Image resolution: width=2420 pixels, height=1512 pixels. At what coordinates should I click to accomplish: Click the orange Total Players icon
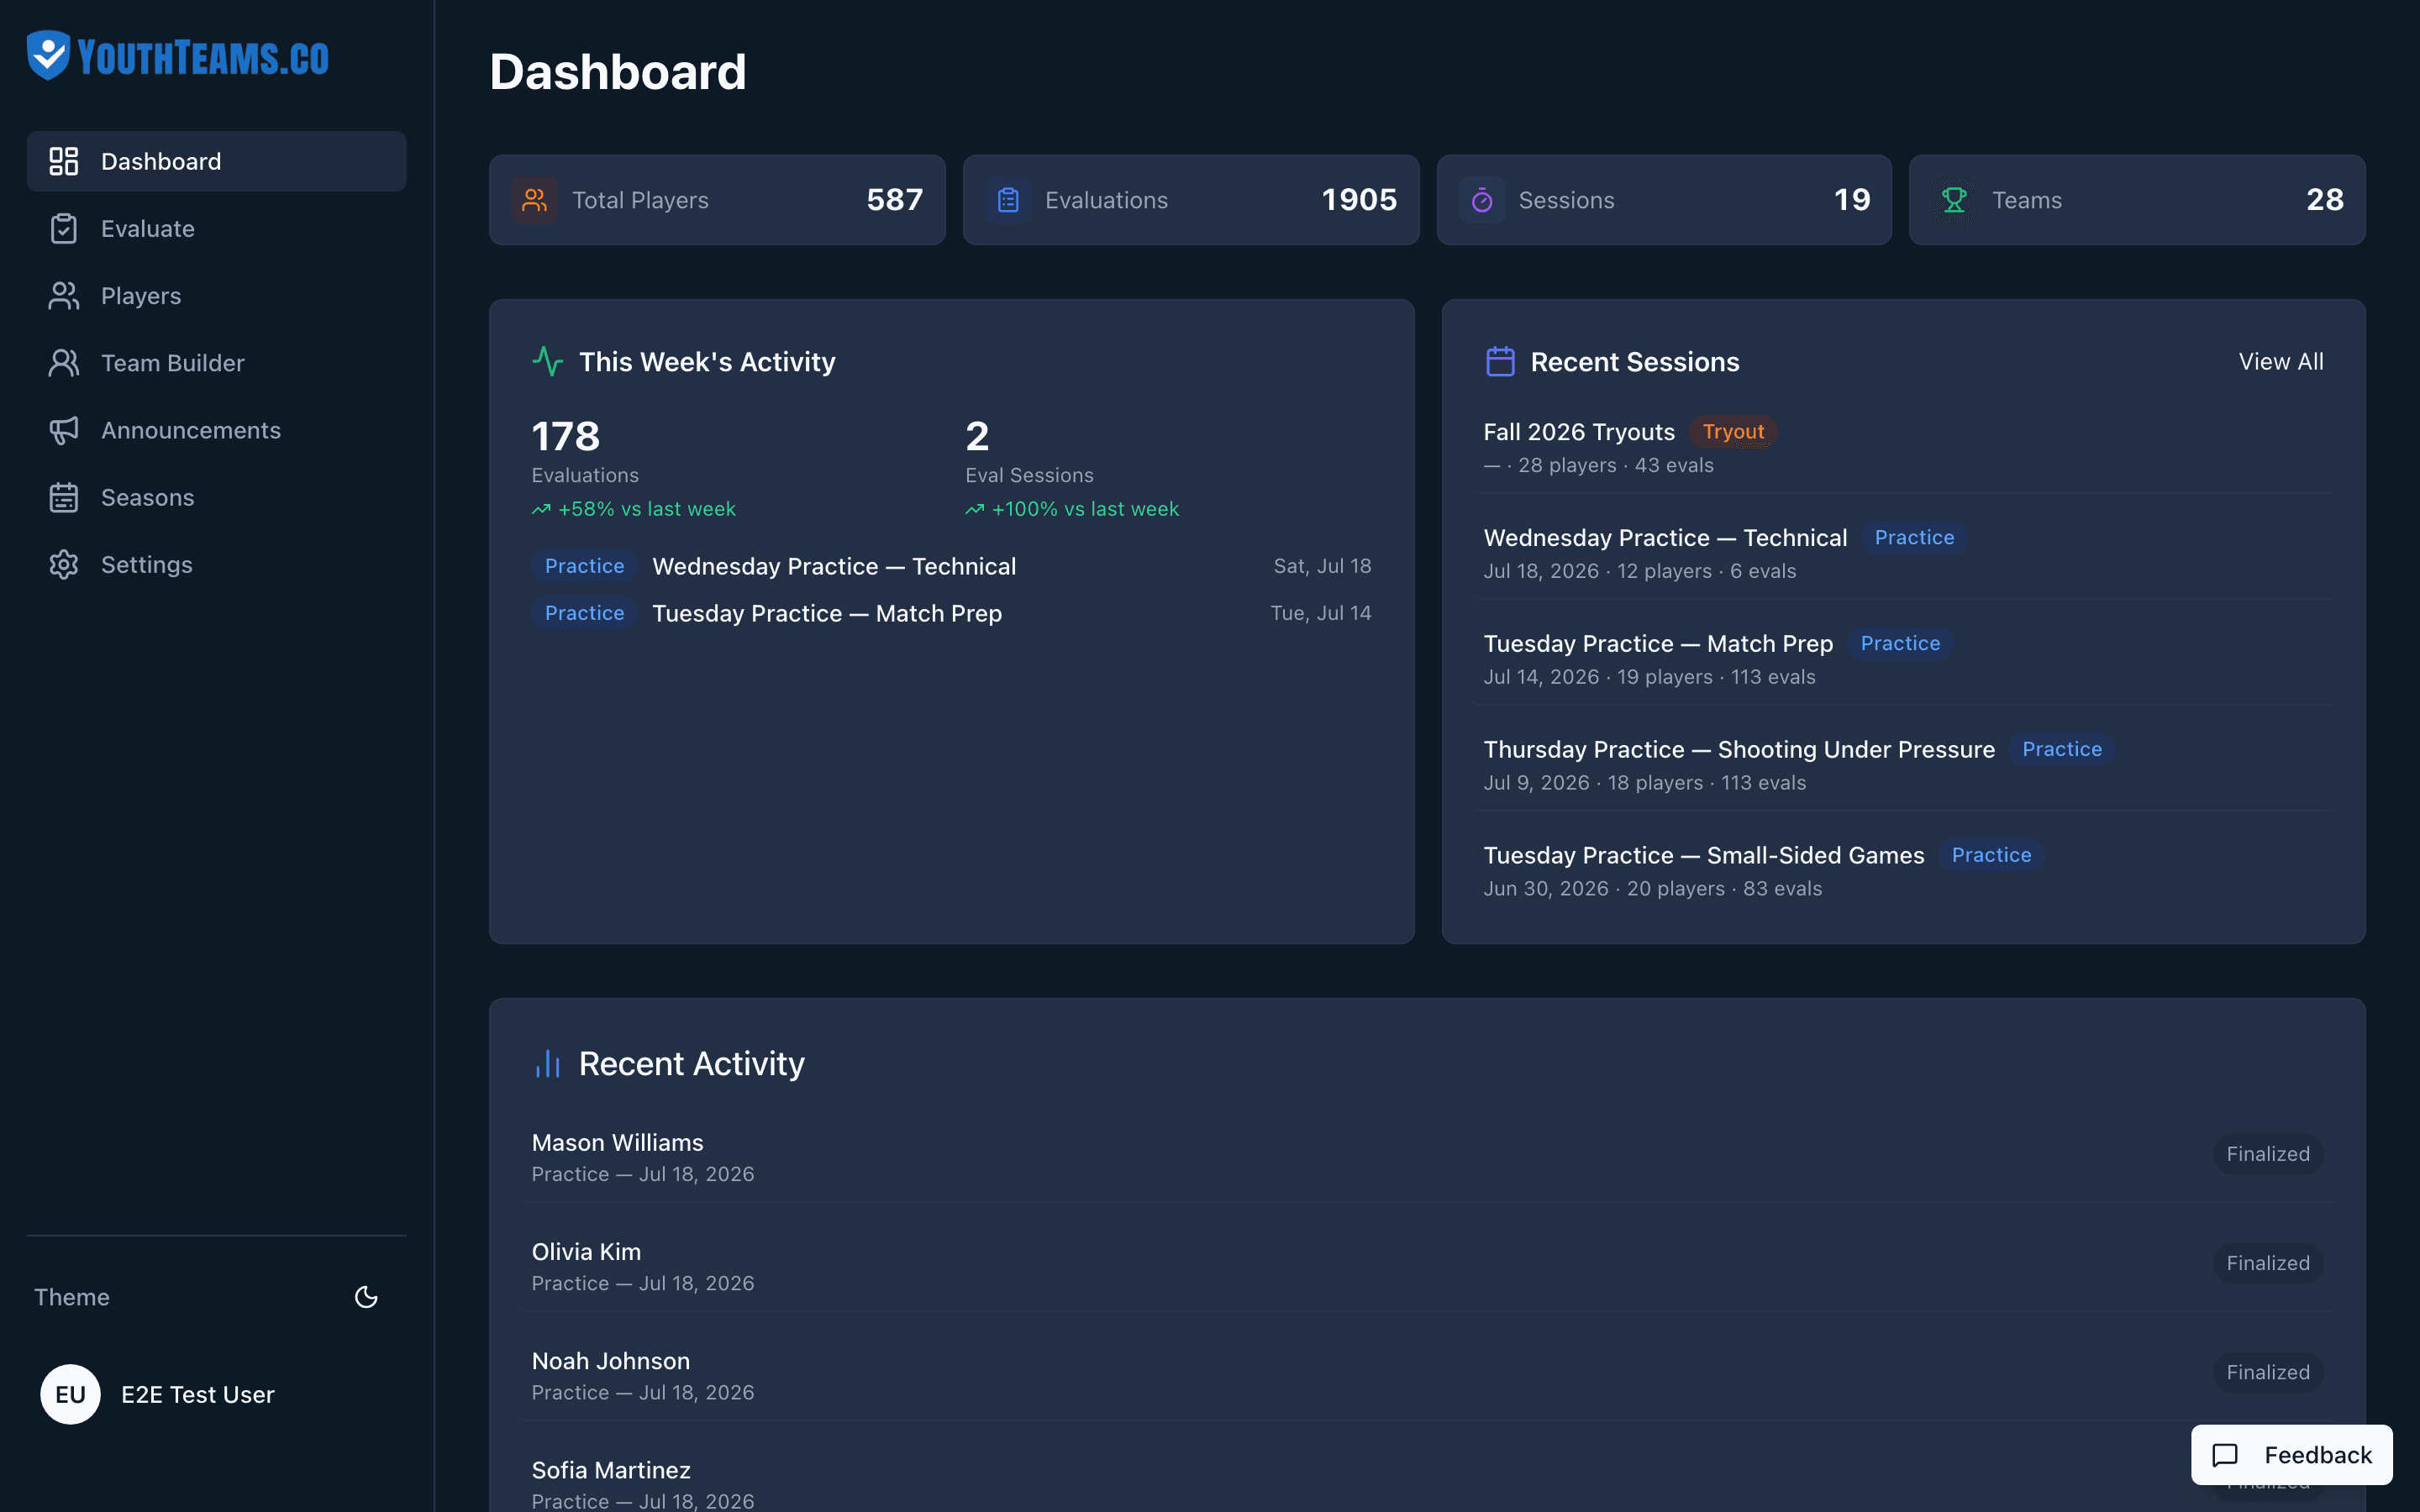[534, 200]
